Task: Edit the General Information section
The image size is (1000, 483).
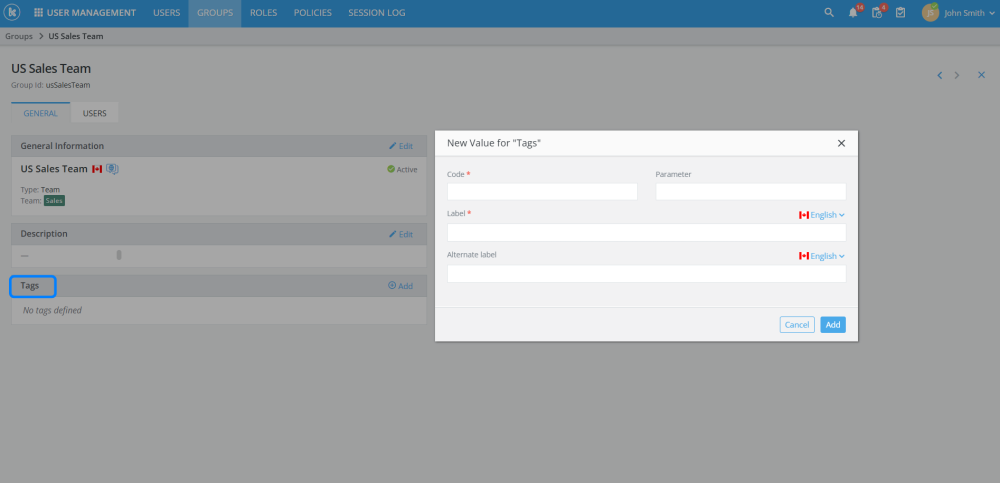Action: (401, 146)
